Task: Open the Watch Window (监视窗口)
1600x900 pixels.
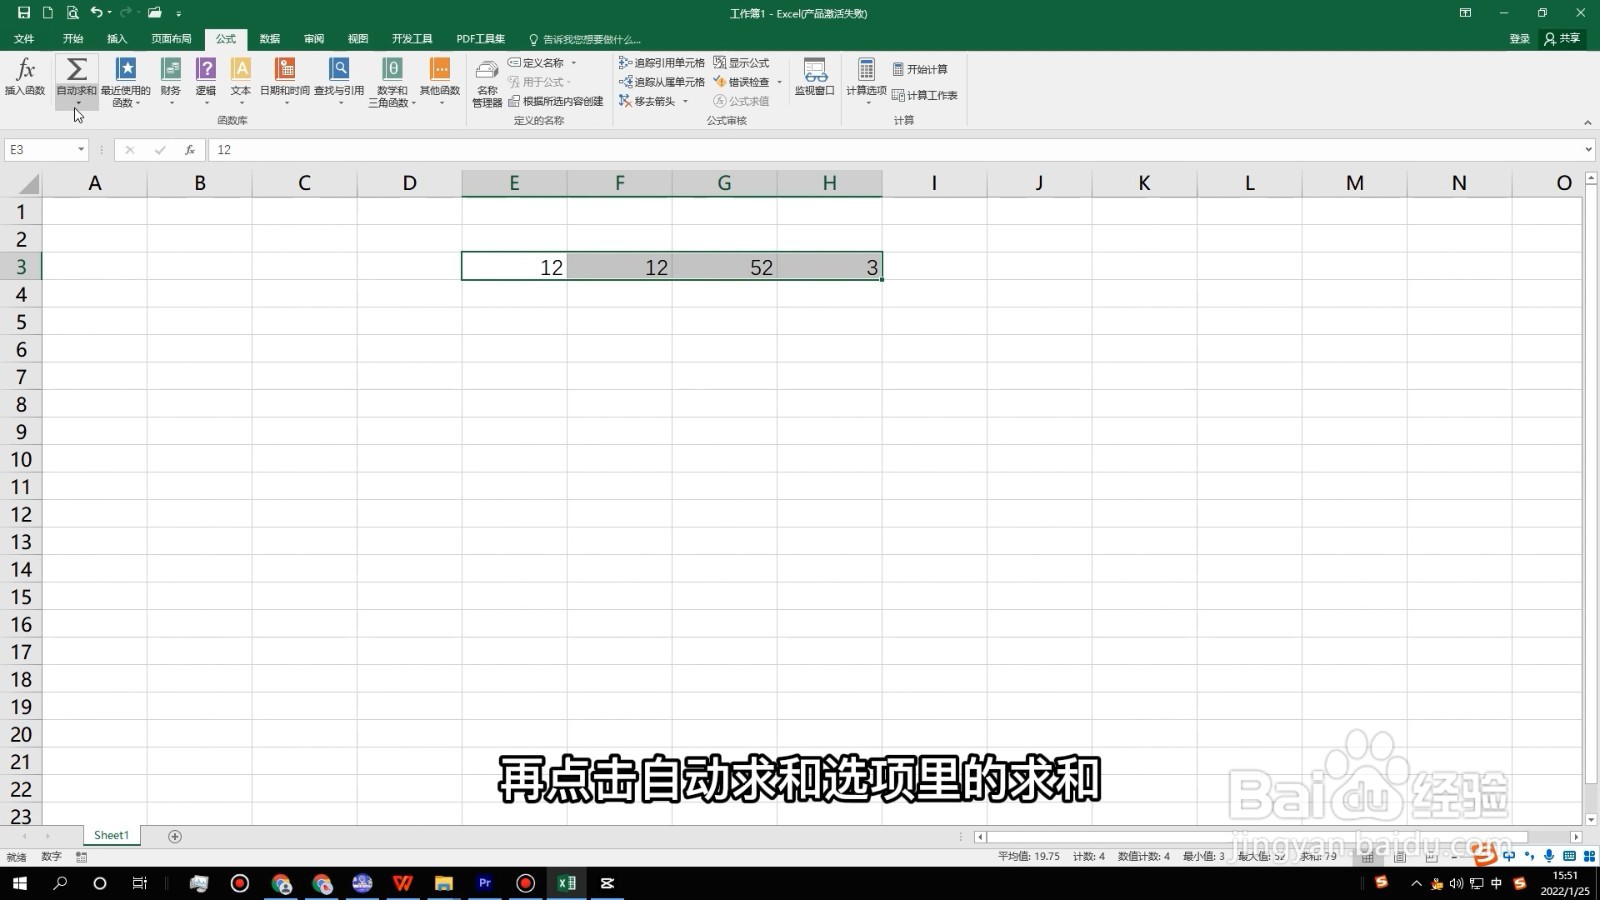Action: coord(815,77)
